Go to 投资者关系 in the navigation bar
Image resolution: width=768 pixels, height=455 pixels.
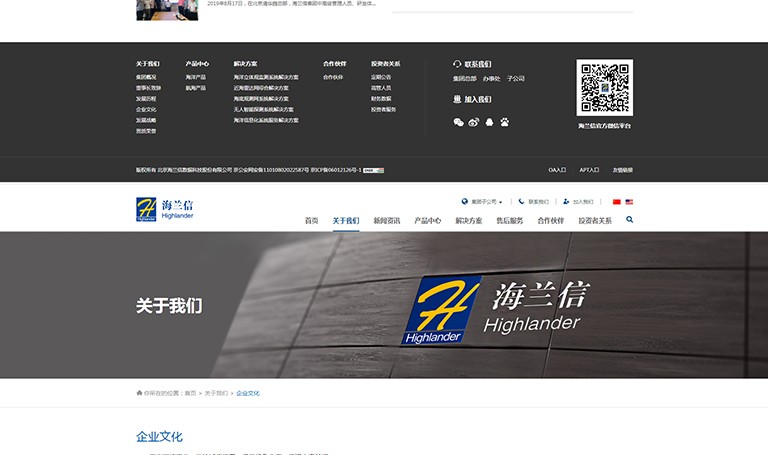(x=595, y=221)
